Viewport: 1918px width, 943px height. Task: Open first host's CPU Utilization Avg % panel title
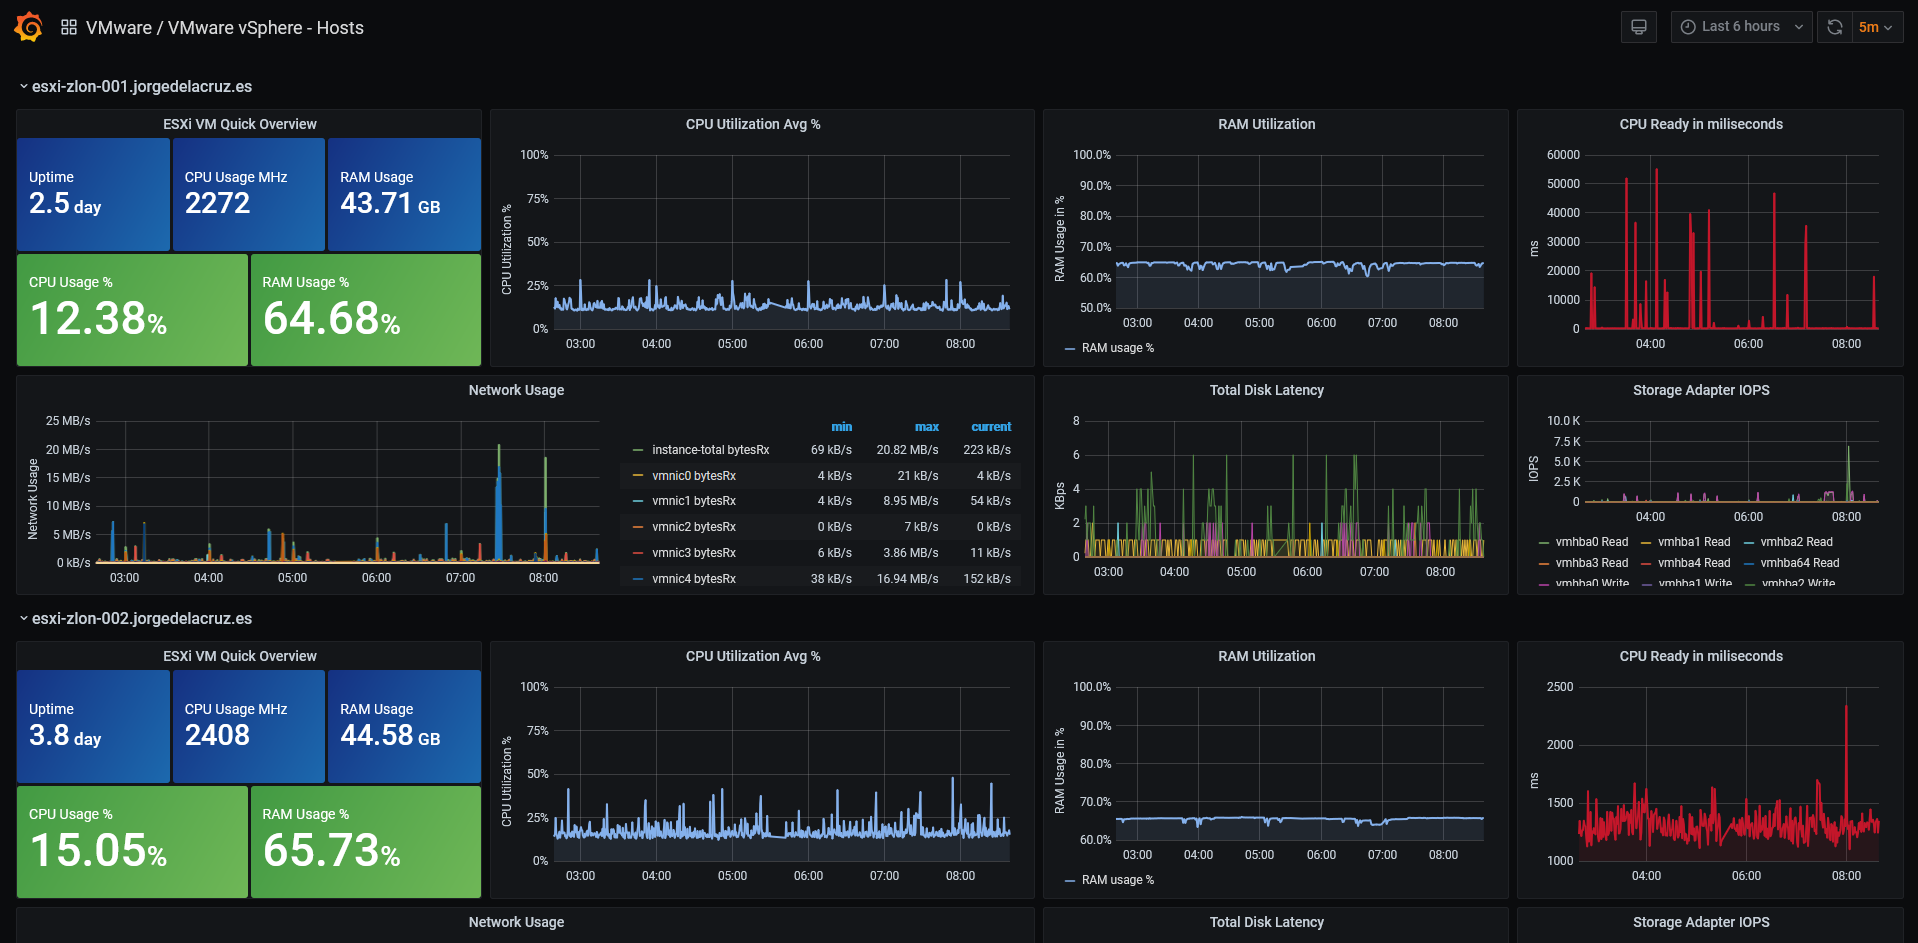tap(753, 124)
